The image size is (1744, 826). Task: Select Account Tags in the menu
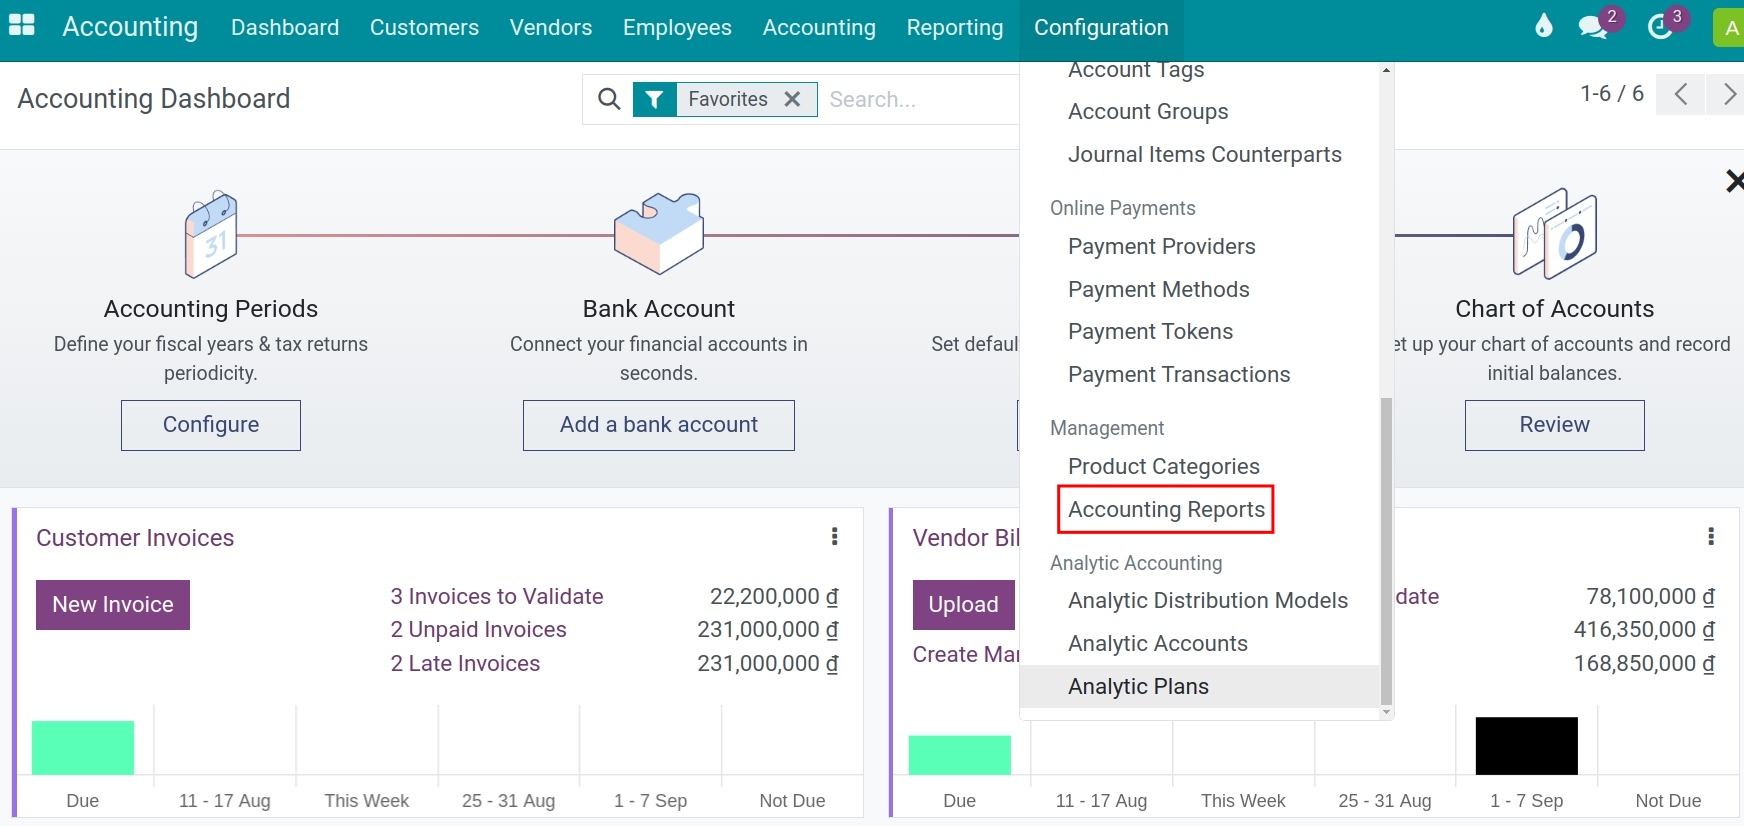coord(1136,71)
